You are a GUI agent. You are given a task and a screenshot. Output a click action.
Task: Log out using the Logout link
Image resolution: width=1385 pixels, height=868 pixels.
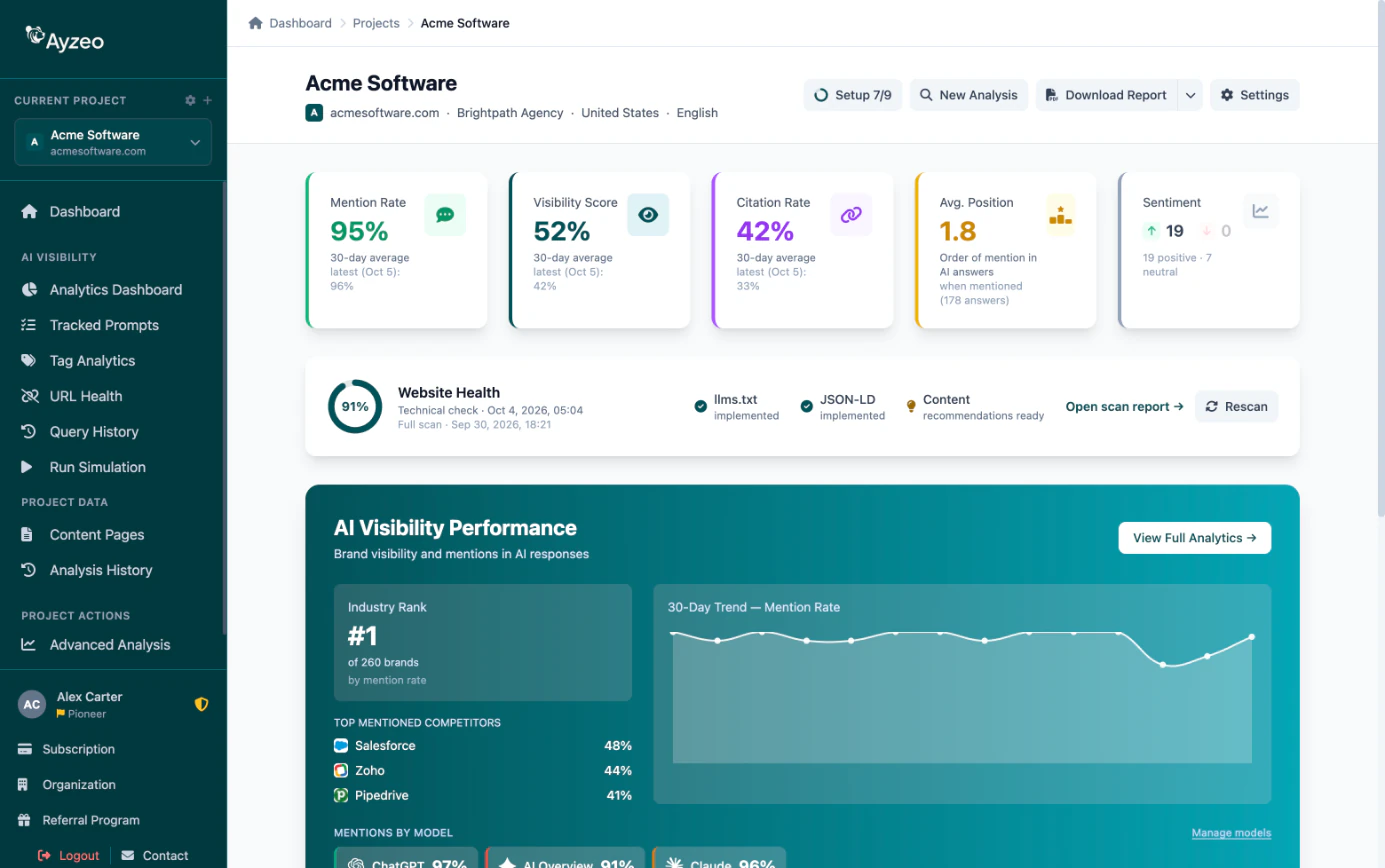click(69, 855)
